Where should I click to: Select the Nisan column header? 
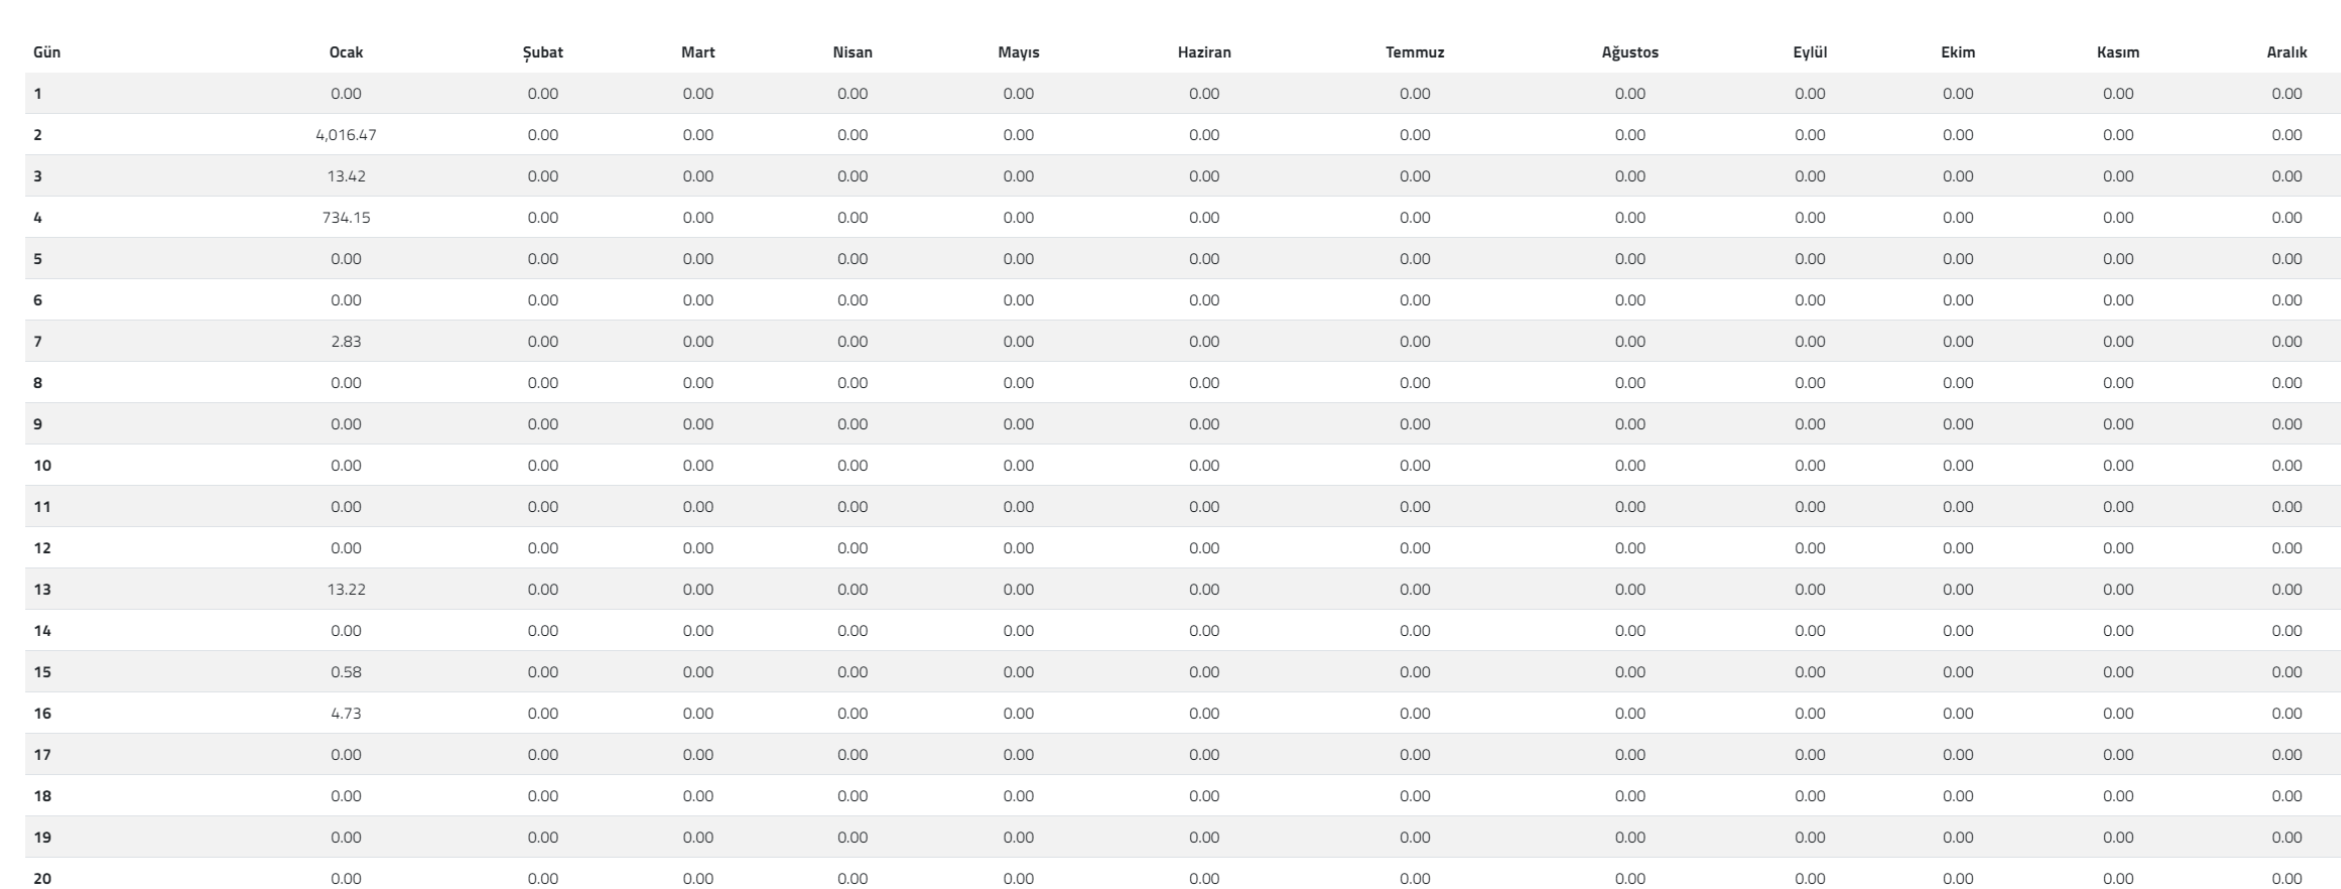click(x=852, y=52)
